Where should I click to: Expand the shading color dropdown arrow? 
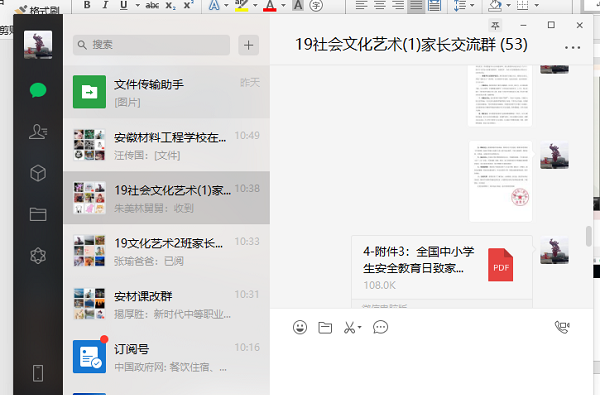click(x=509, y=5)
